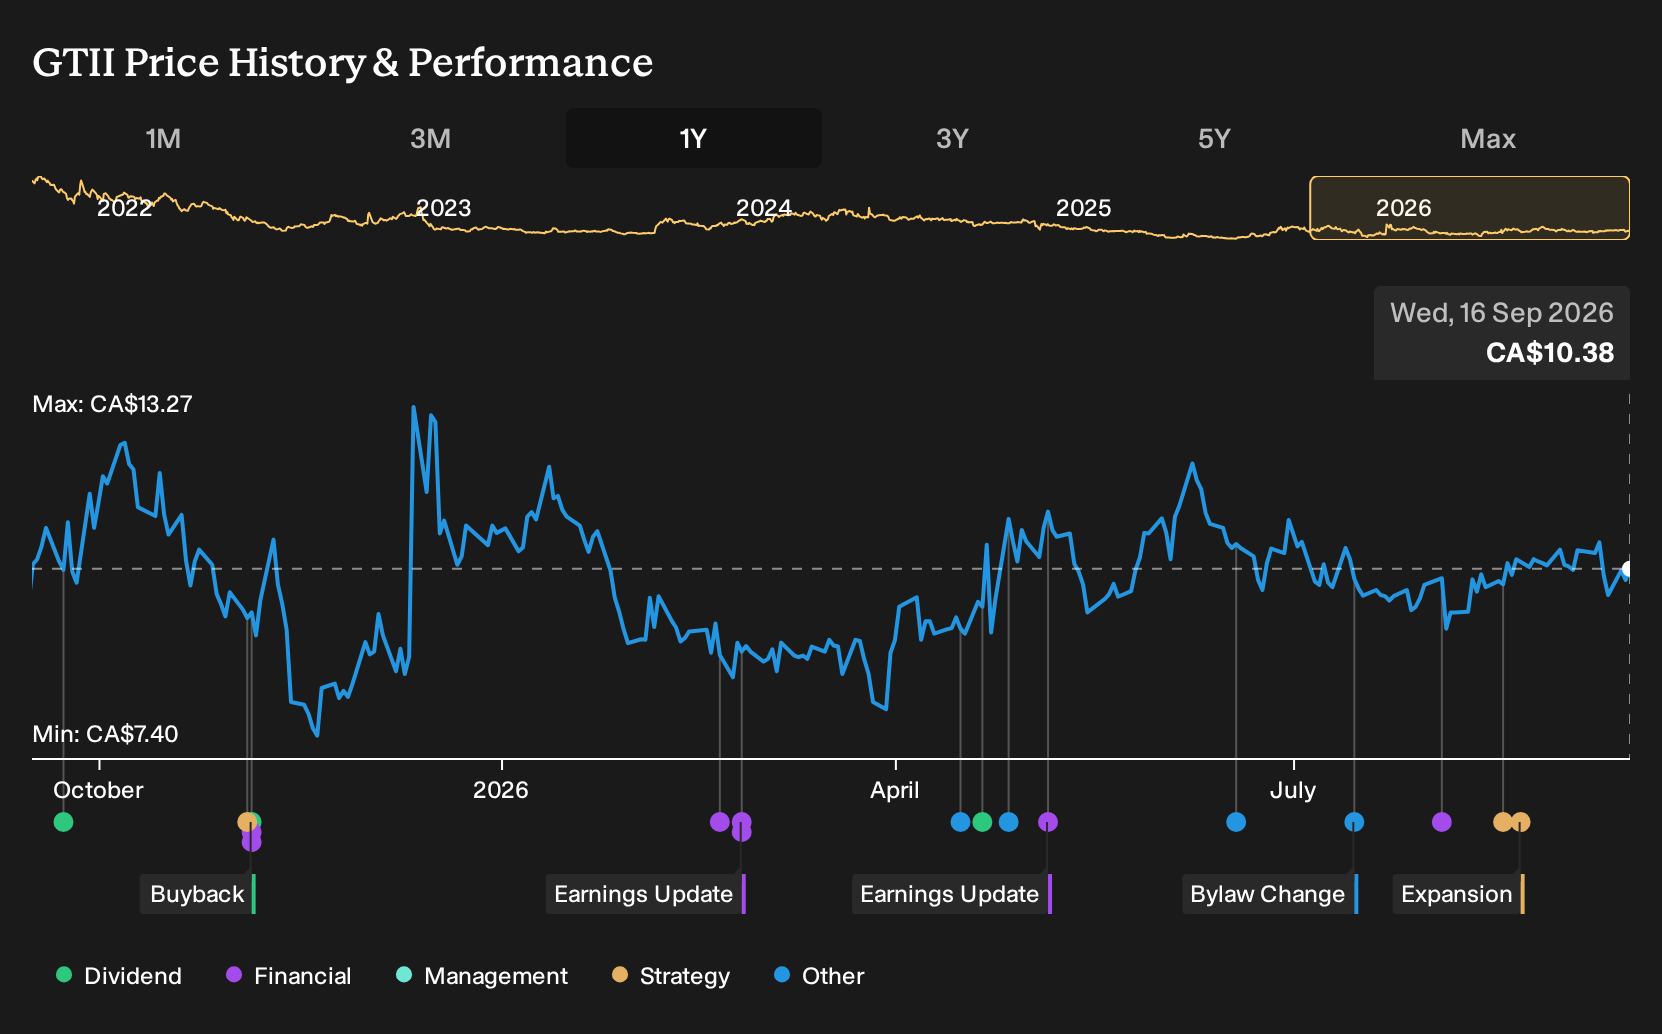Viewport: 1662px width, 1034px height.
Task: Click the Wed, 16 Sep 2026 date text
Action: click(1502, 313)
